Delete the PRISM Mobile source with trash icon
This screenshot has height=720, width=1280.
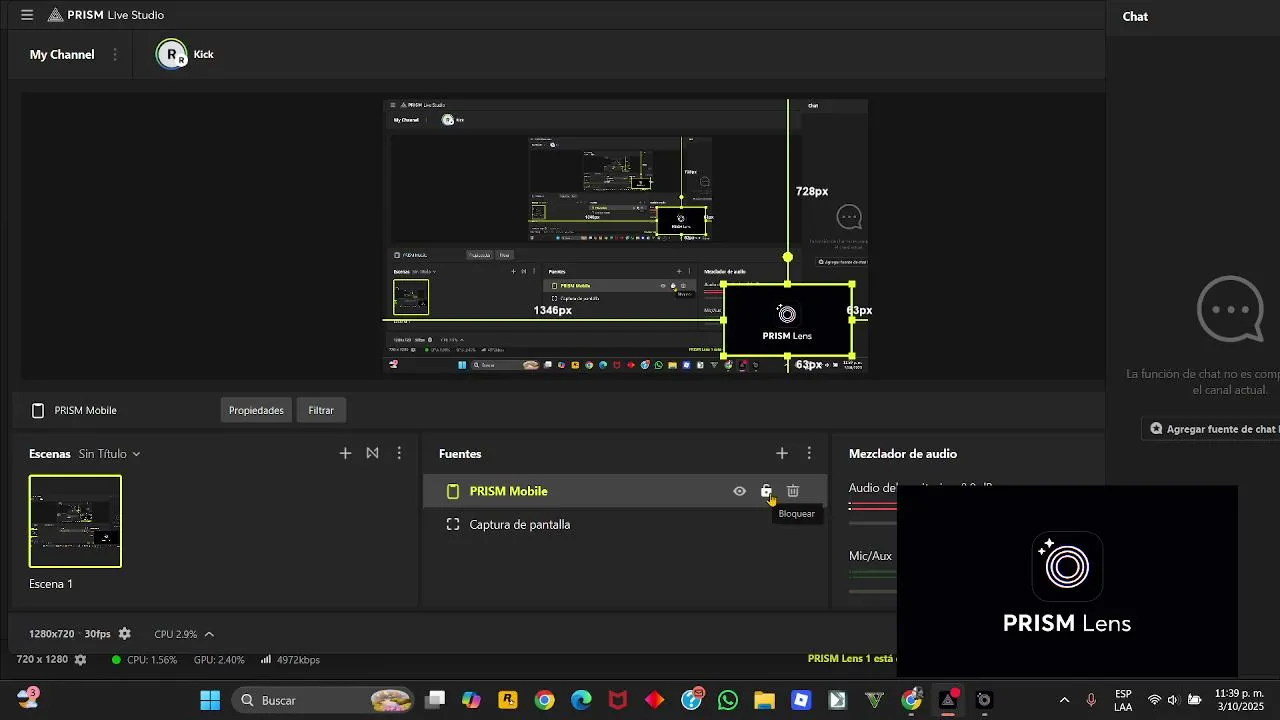(x=793, y=491)
